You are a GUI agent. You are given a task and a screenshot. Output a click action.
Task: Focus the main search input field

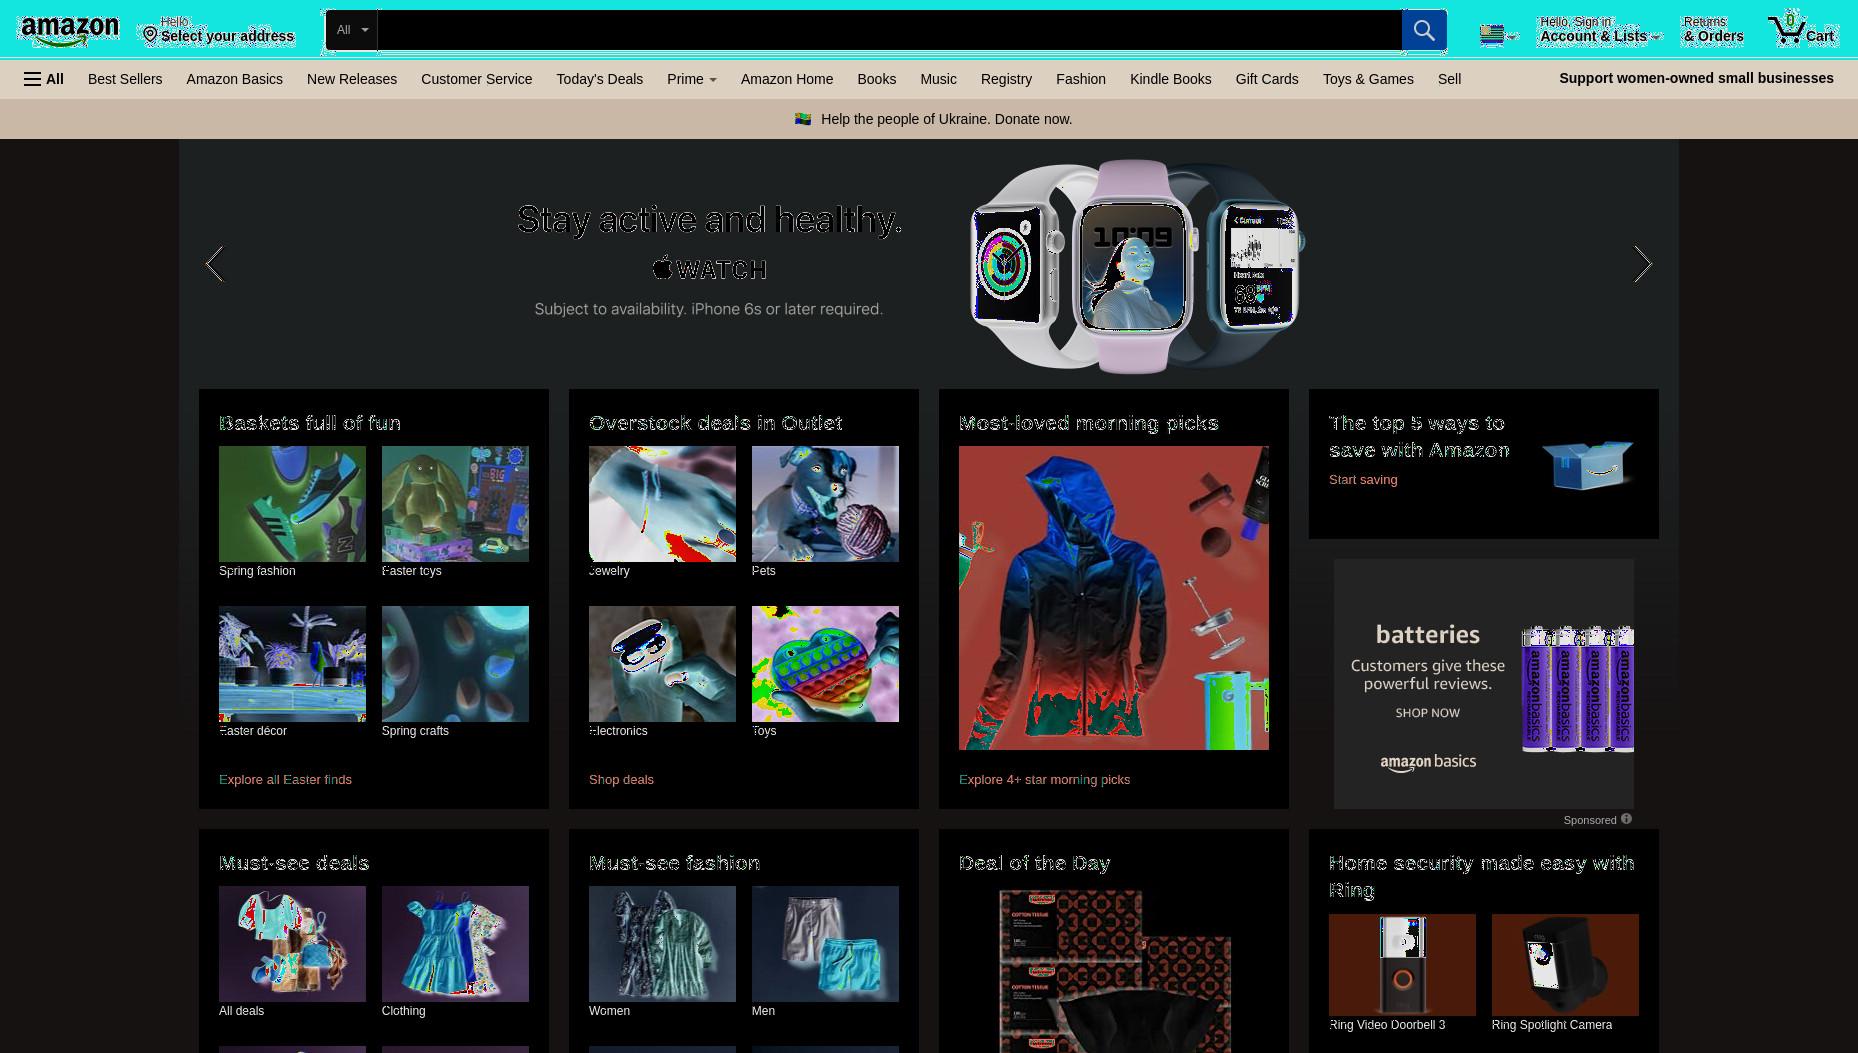pos(889,30)
